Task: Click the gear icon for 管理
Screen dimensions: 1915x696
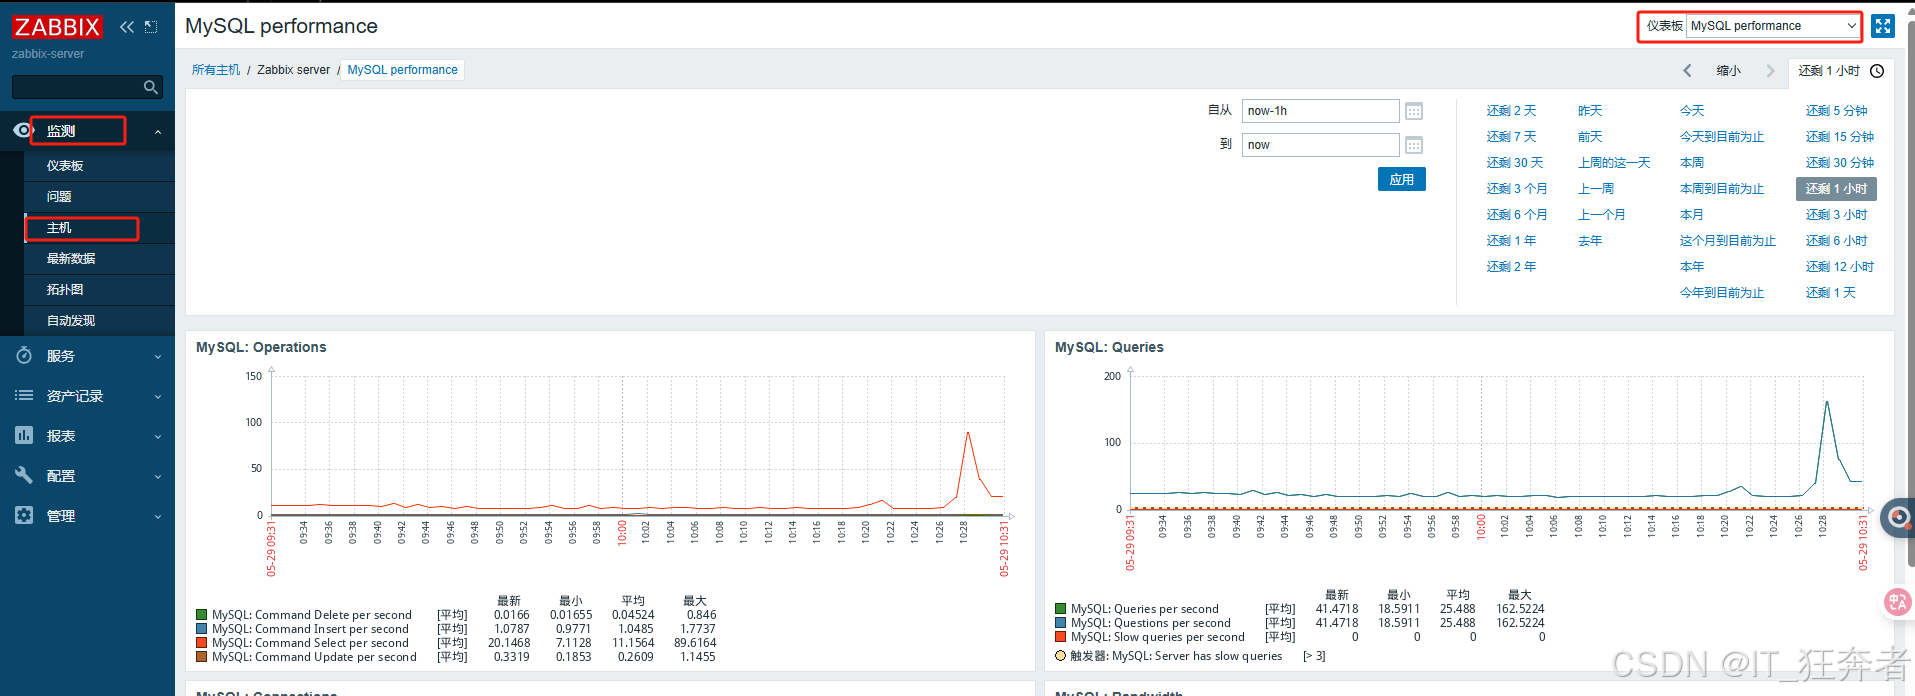Action: (24, 515)
